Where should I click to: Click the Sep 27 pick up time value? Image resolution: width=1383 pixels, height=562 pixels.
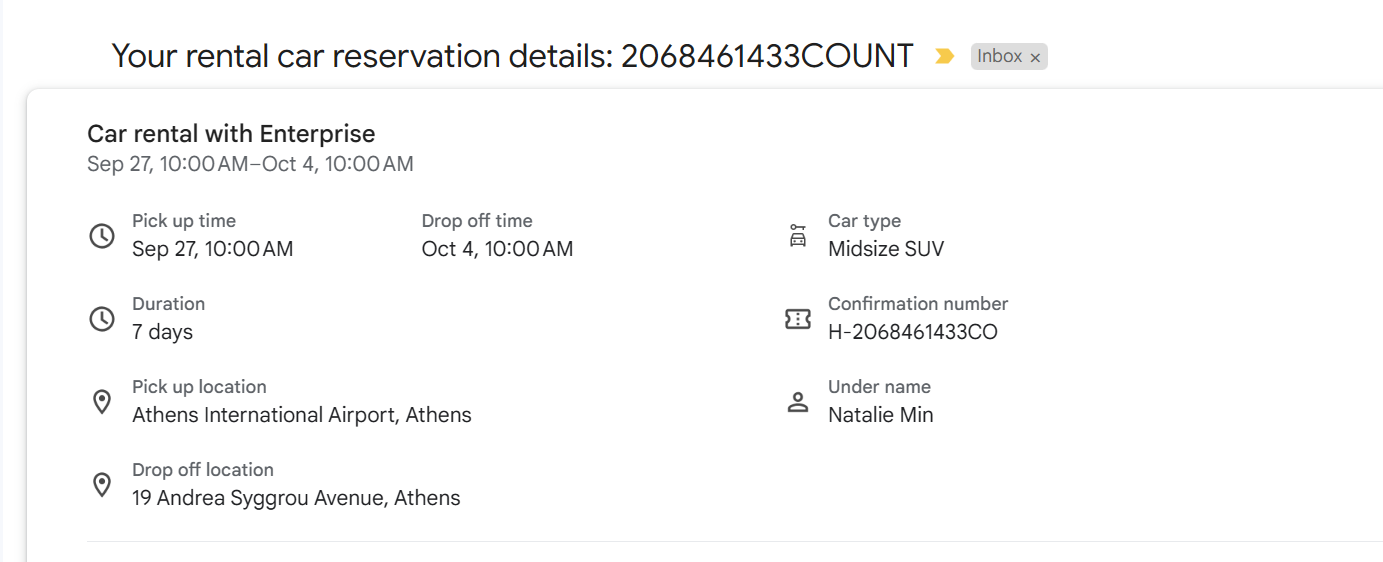point(212,249)
